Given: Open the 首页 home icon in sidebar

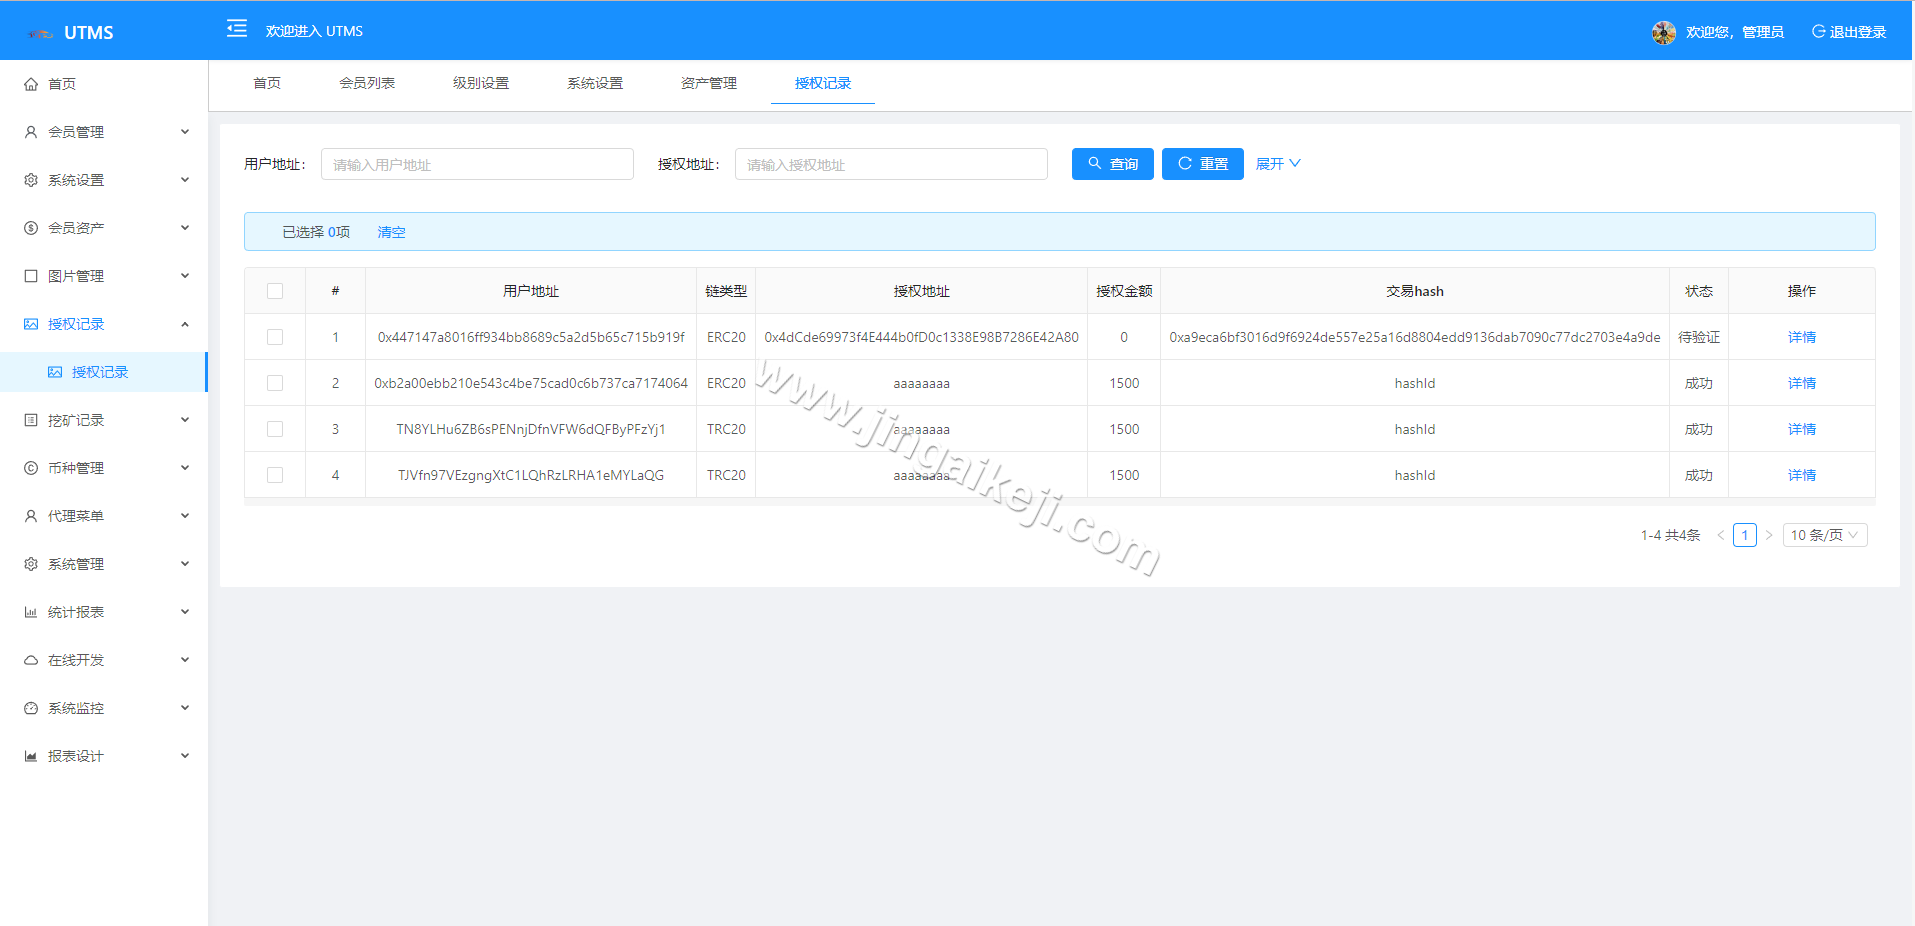Looking at the screenshot, I should pos(31,83).
